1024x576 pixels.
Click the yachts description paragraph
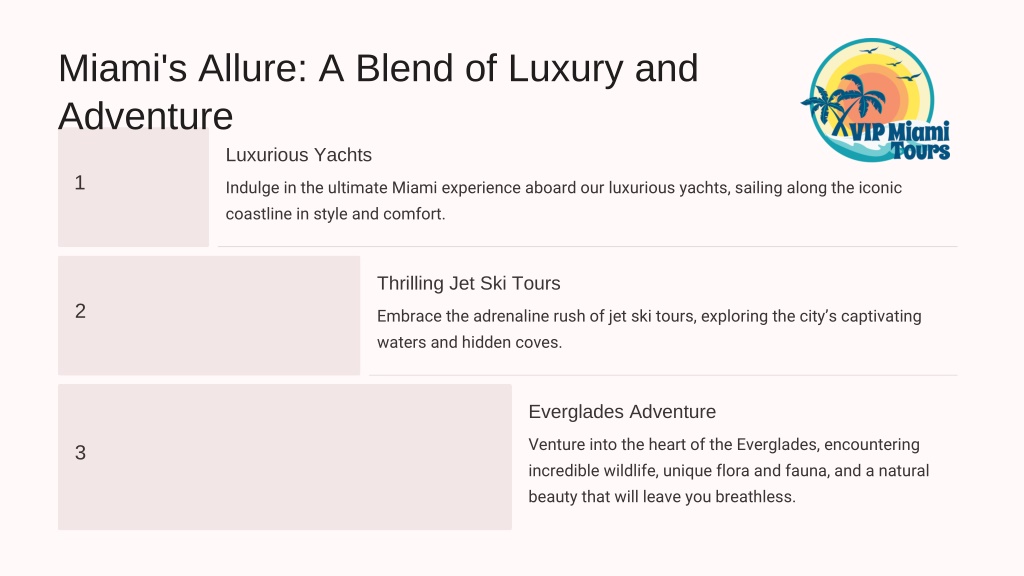[x=564, y=200]
